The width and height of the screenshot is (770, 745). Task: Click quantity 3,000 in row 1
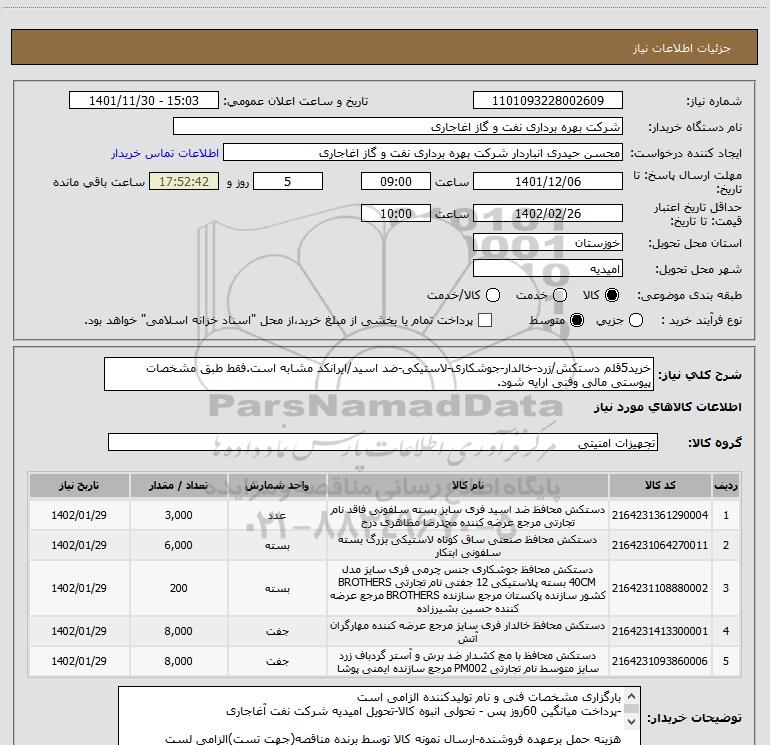179,515
